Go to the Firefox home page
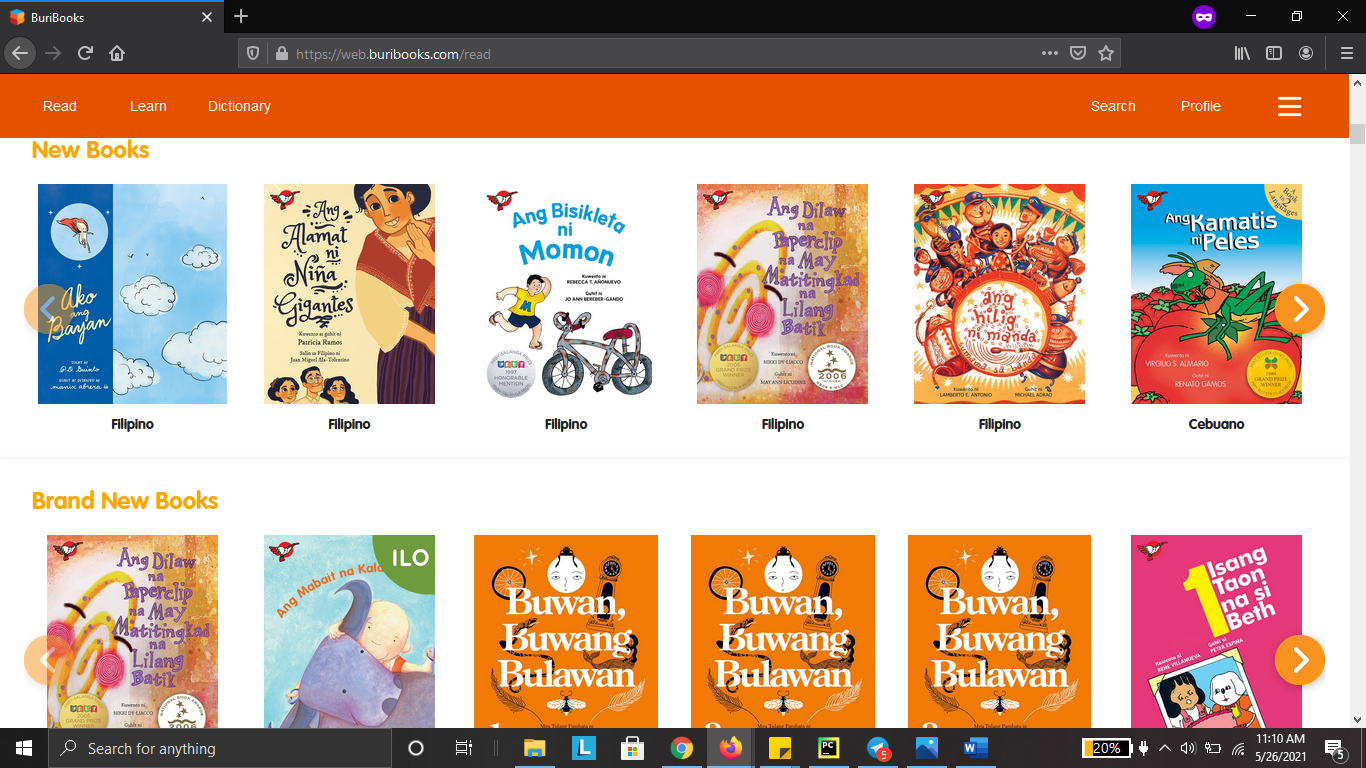The image size is (1366, 768). pyautogui.click(x=117, y=53)
